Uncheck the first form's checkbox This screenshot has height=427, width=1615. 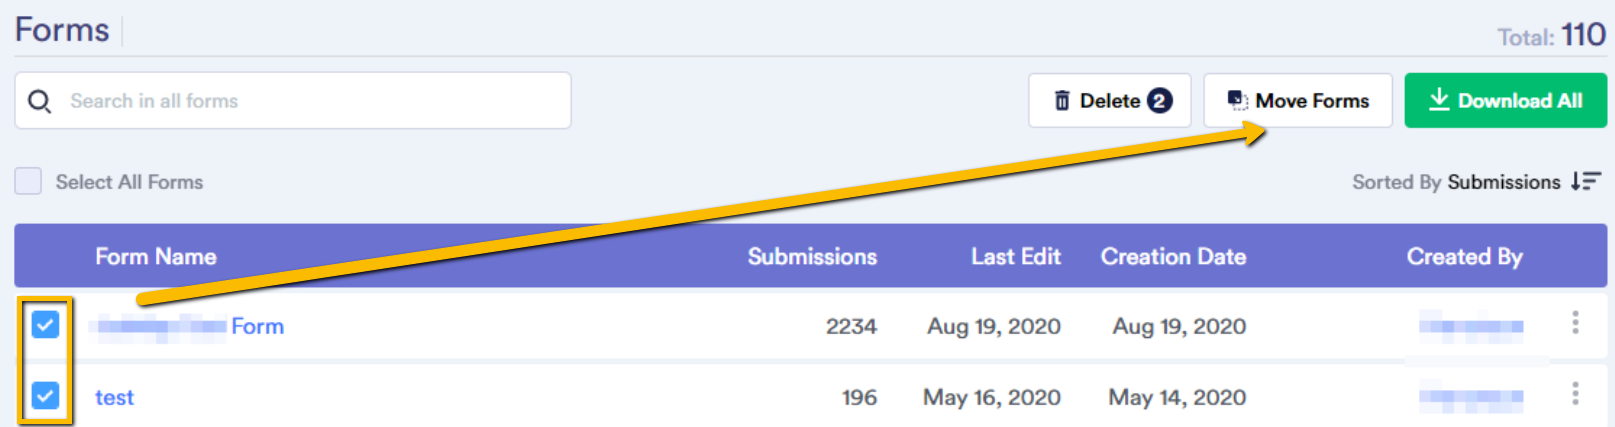coord(45,325)
